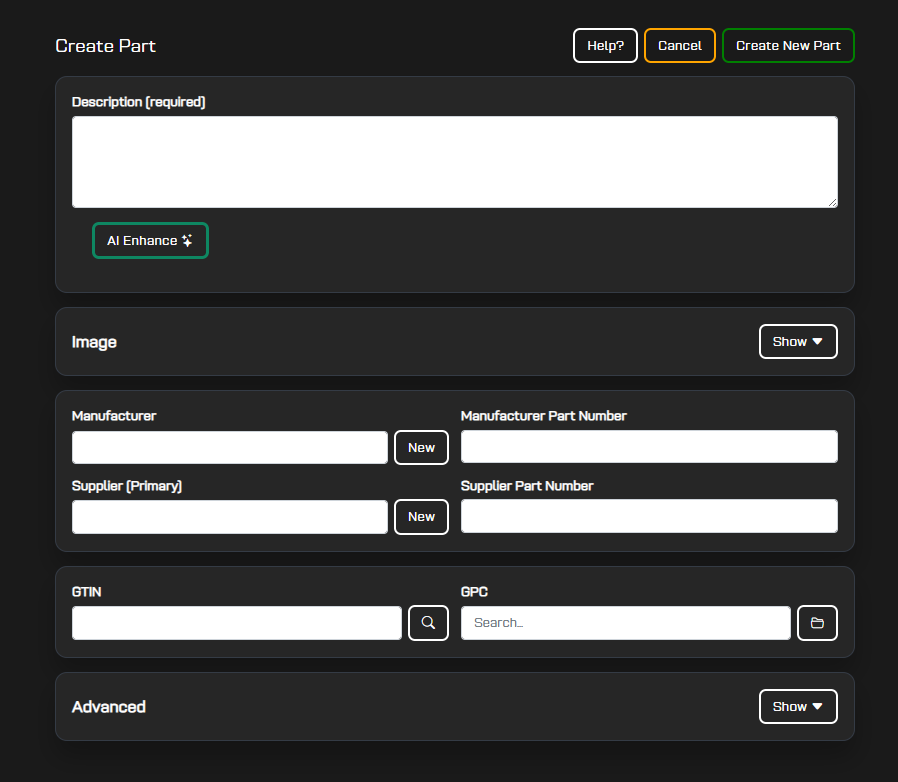Image resolution: width=898 pixels, height=782 pixels.
Task: Click the AI Enhance button
Action: [150, 241]
